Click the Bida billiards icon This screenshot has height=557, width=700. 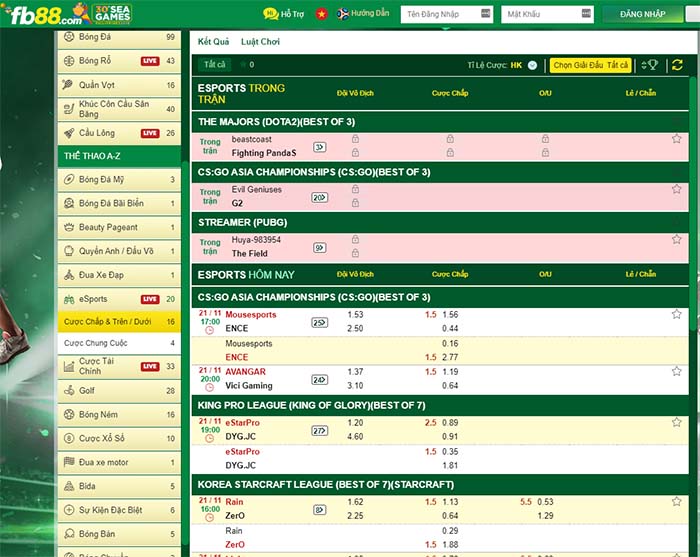[x=69, y=486]
